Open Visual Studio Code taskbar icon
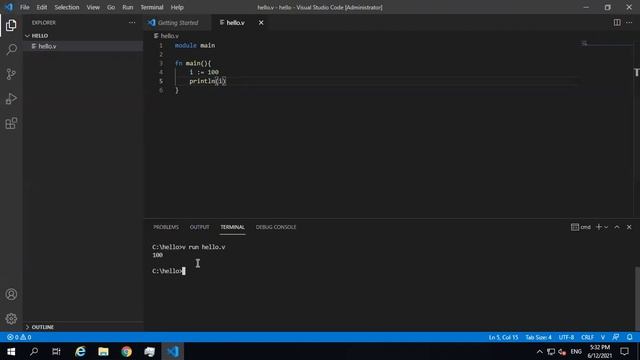The width and height of the screenshot is (640, 360). pyautogui.click(x=173, y=351)
